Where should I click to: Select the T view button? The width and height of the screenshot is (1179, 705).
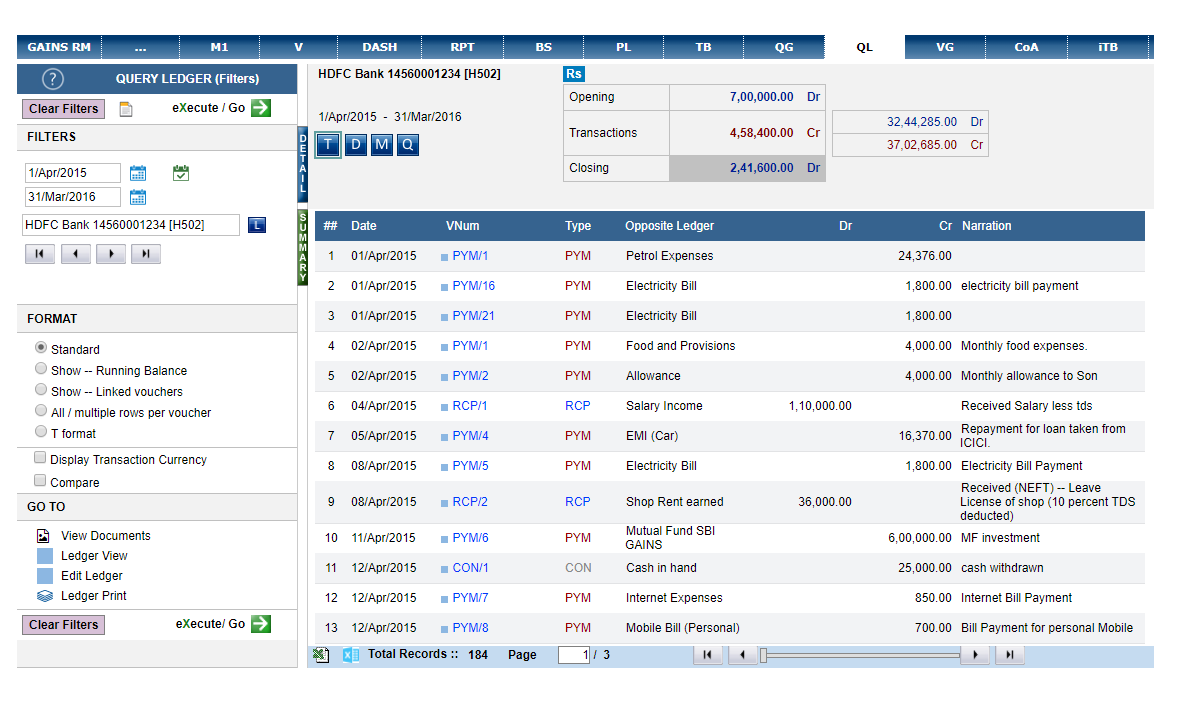(328, 144)
